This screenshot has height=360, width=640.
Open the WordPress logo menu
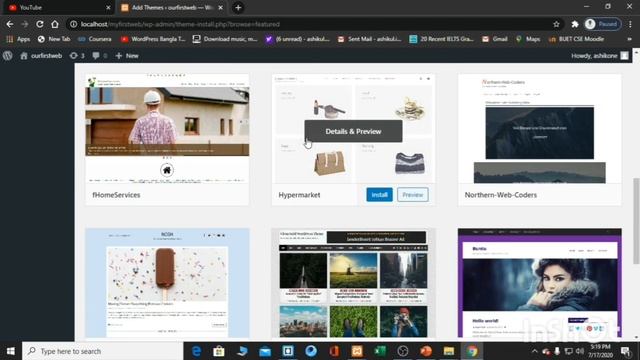8,56
